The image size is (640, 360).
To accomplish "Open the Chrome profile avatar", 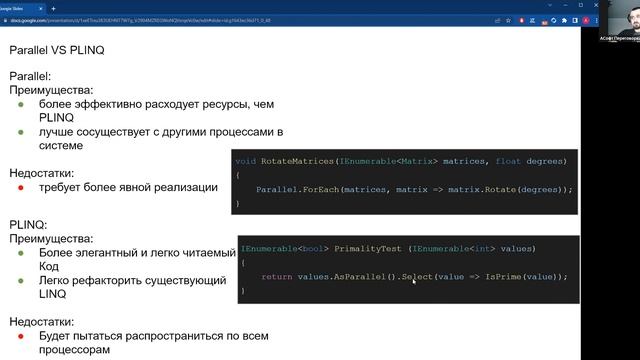I will 586,20.
